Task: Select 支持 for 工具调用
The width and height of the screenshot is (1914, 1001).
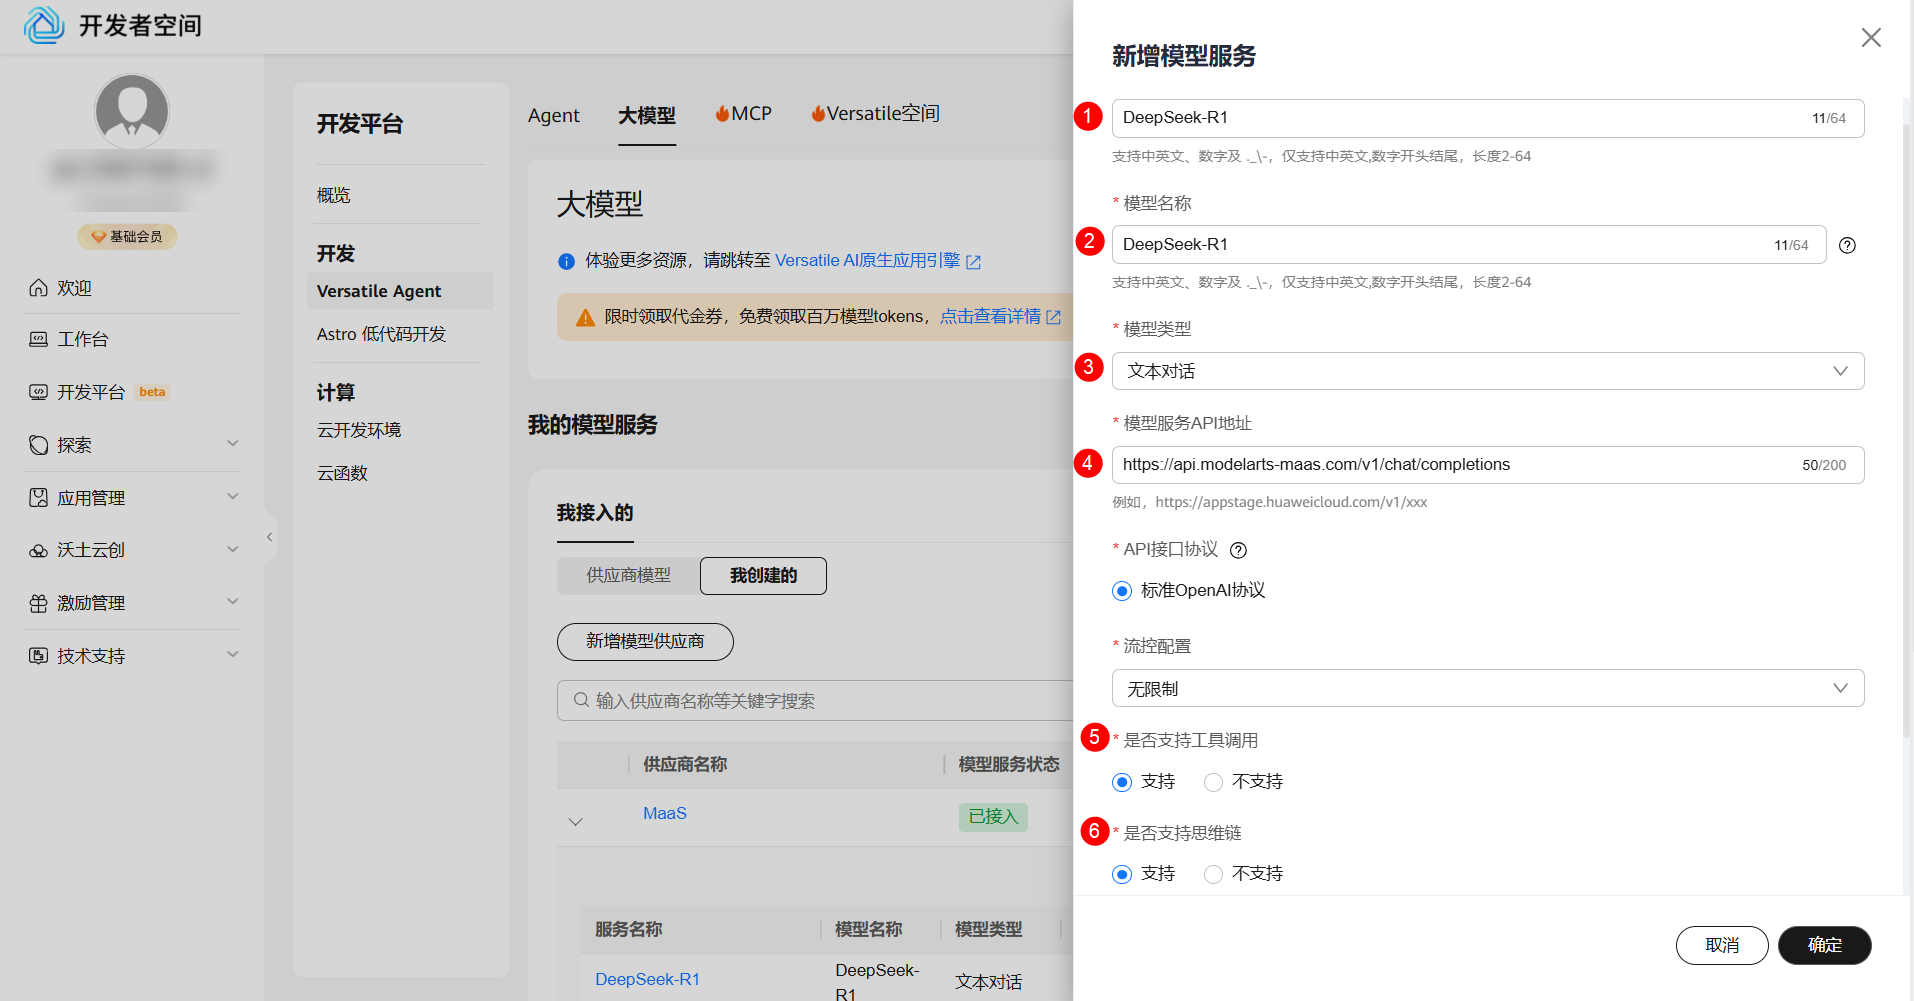Action: [1122, 782]
